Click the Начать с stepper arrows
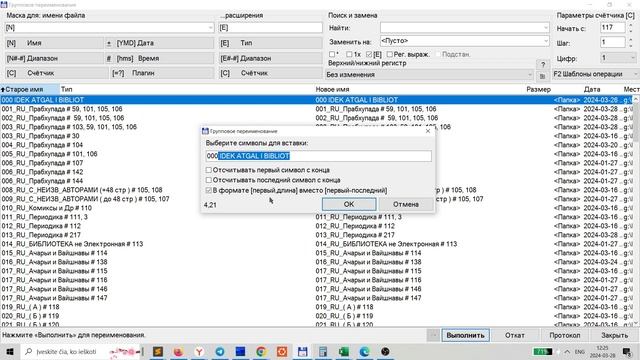Screen dimensions: 640x360 pyautogui.click(x=631, y=28)
